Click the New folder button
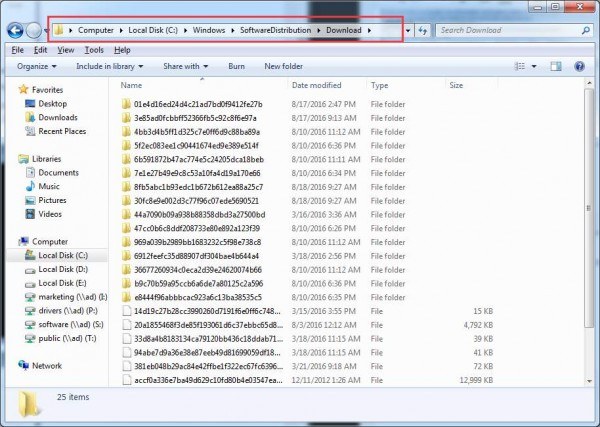 point(284,66)
